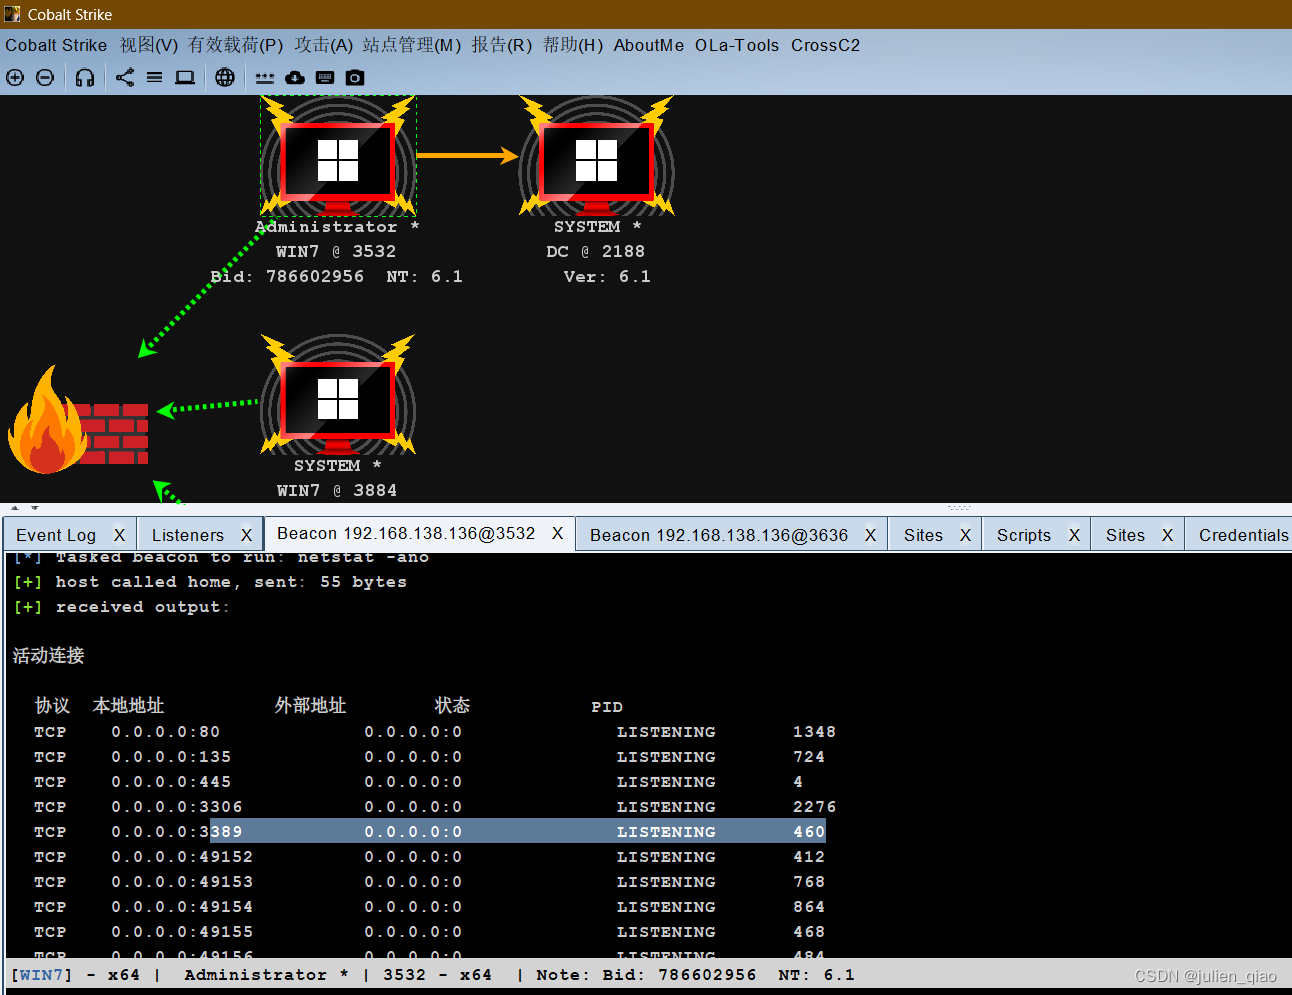Click '[WIN7]' in the beacon status bar
Viewport: 1292px width, 995px height.
click(42, 975)
